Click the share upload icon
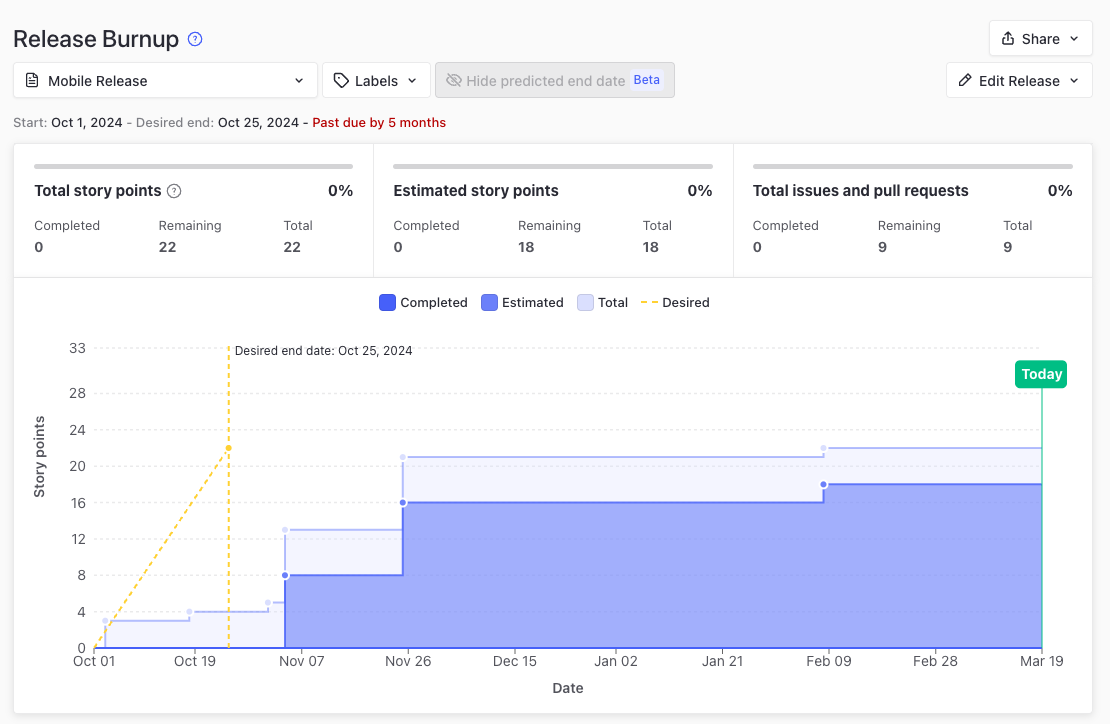The width and height of the screenshot is (1110, 724). click(x=1008, y=39)
